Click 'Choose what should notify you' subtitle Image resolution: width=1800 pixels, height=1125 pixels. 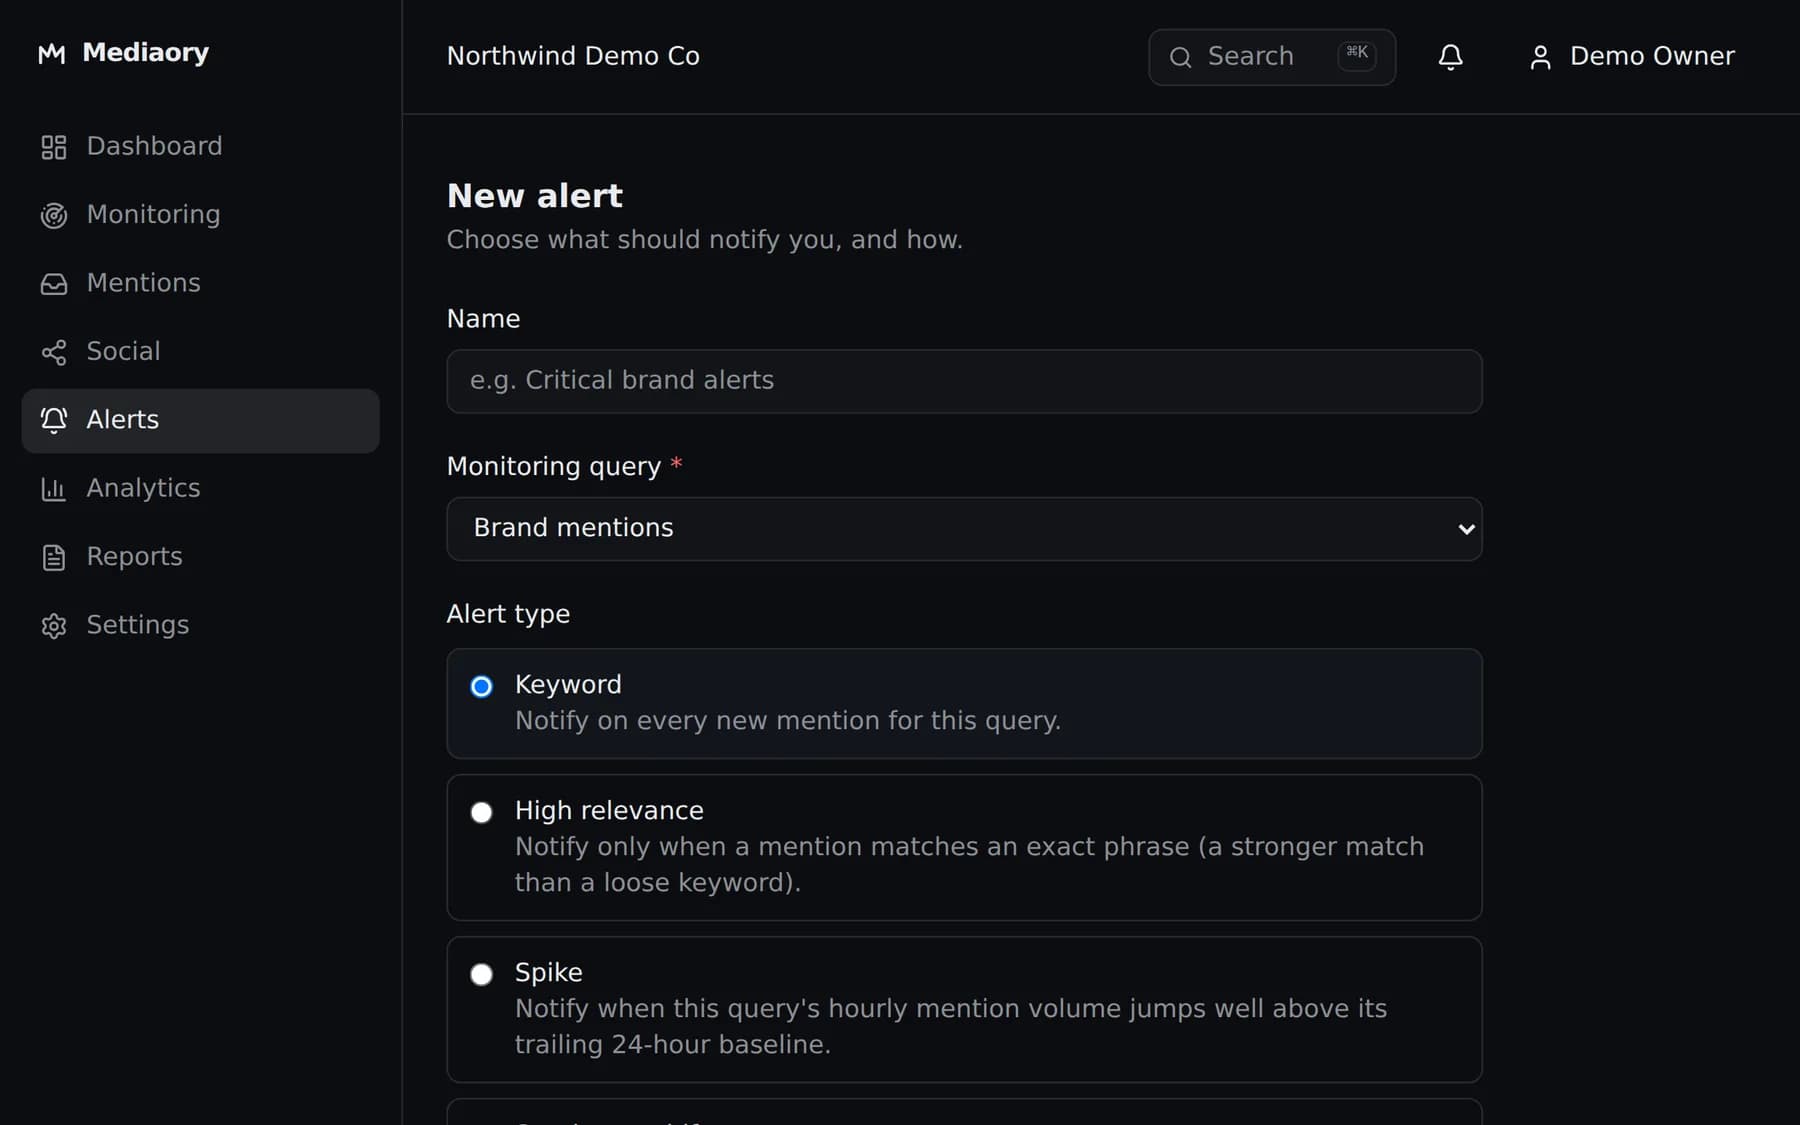tap(704, 240)
